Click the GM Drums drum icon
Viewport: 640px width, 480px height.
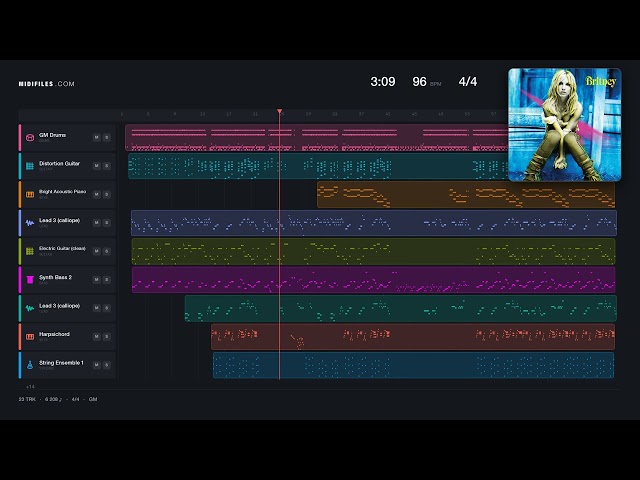pos(30,138)
